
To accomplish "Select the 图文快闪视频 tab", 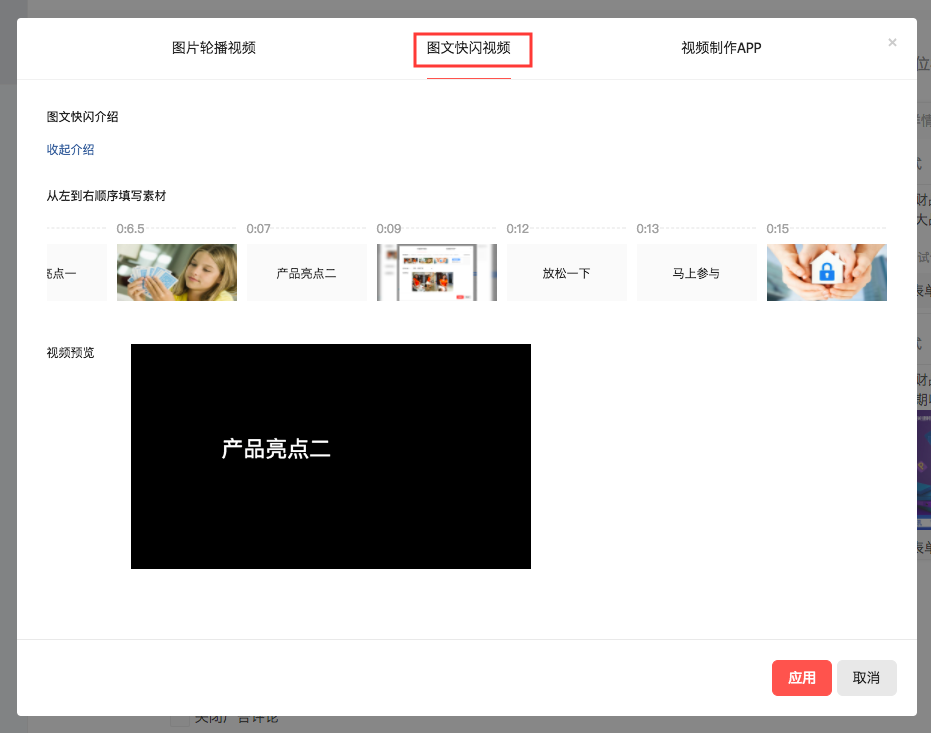I will 469,48.
